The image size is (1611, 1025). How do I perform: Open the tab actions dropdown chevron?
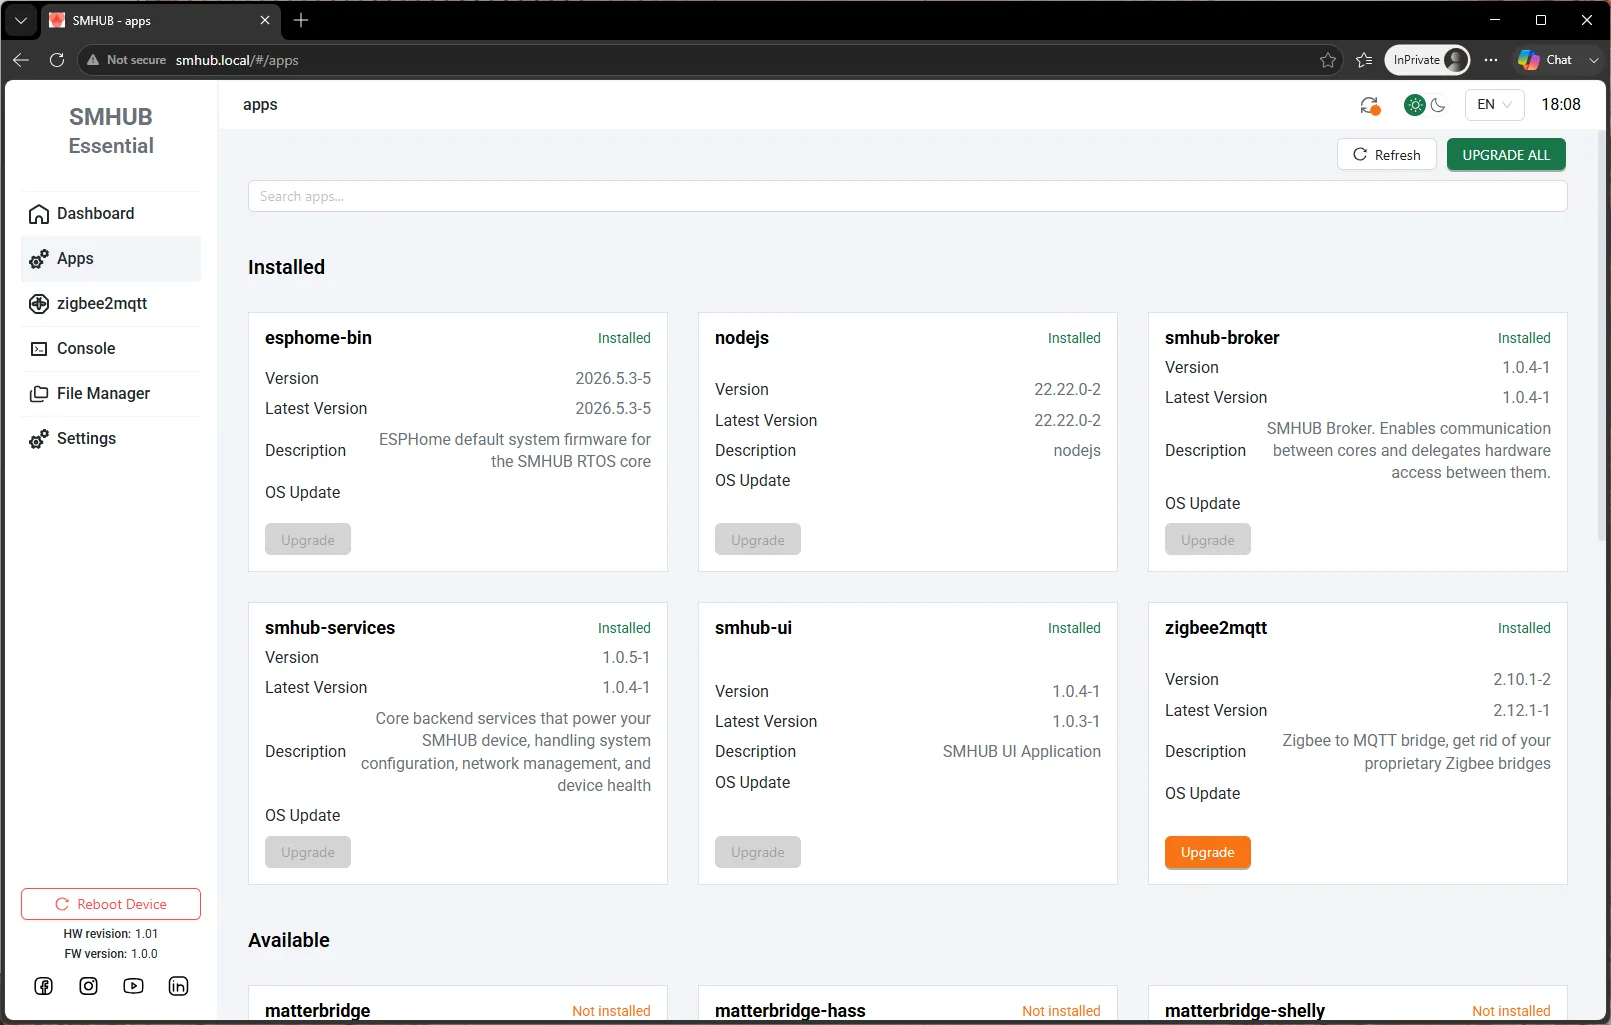[21, 20]
